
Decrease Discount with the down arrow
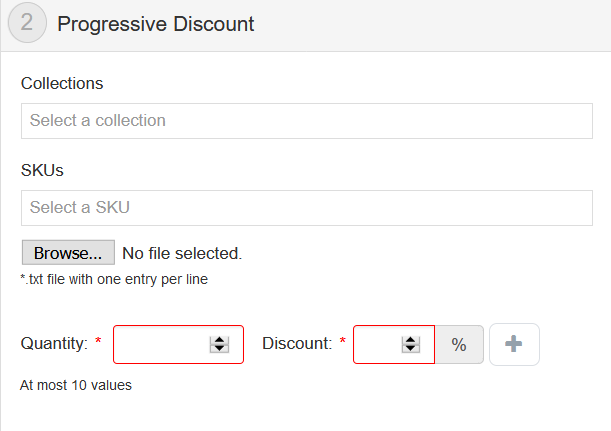pyautogui.click(x=409, y=349)
